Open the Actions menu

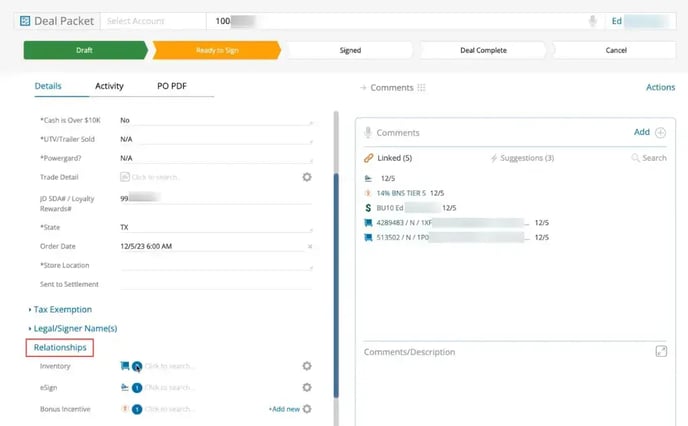coord(660,88)
